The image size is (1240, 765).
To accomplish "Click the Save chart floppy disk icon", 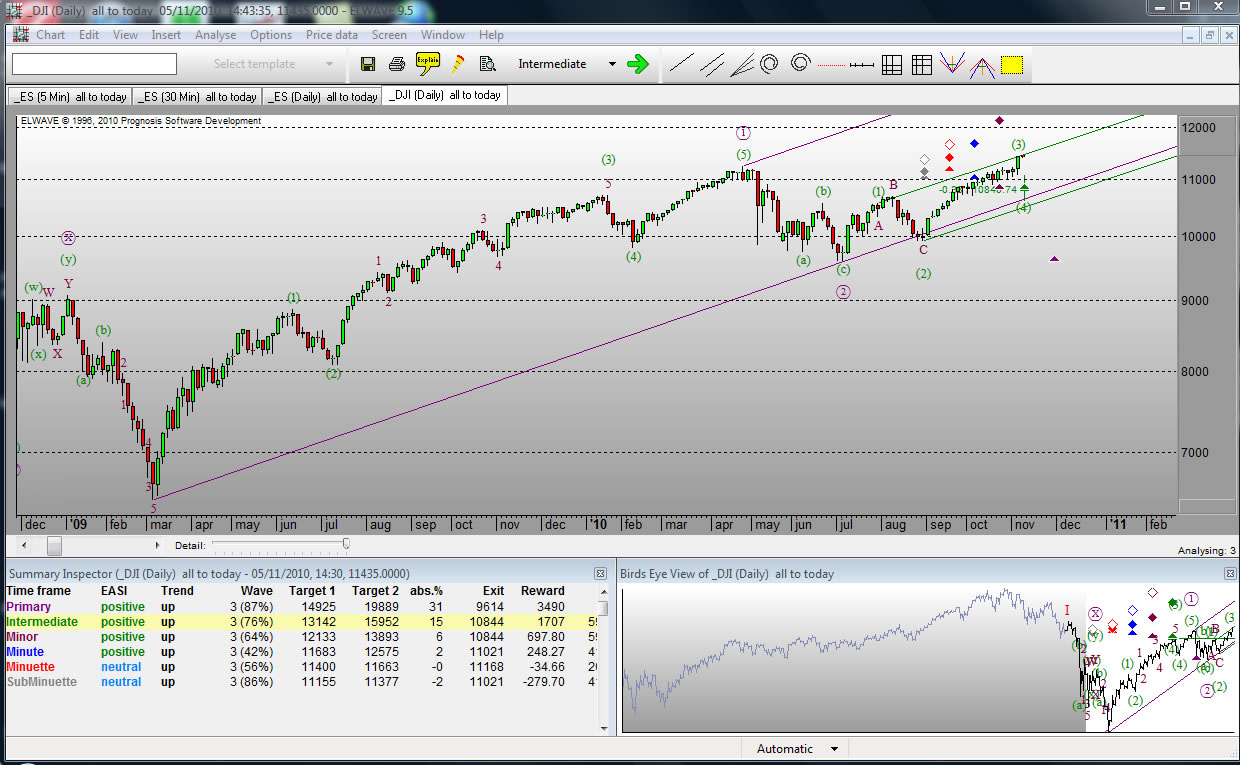I will (x=368, y=64).
